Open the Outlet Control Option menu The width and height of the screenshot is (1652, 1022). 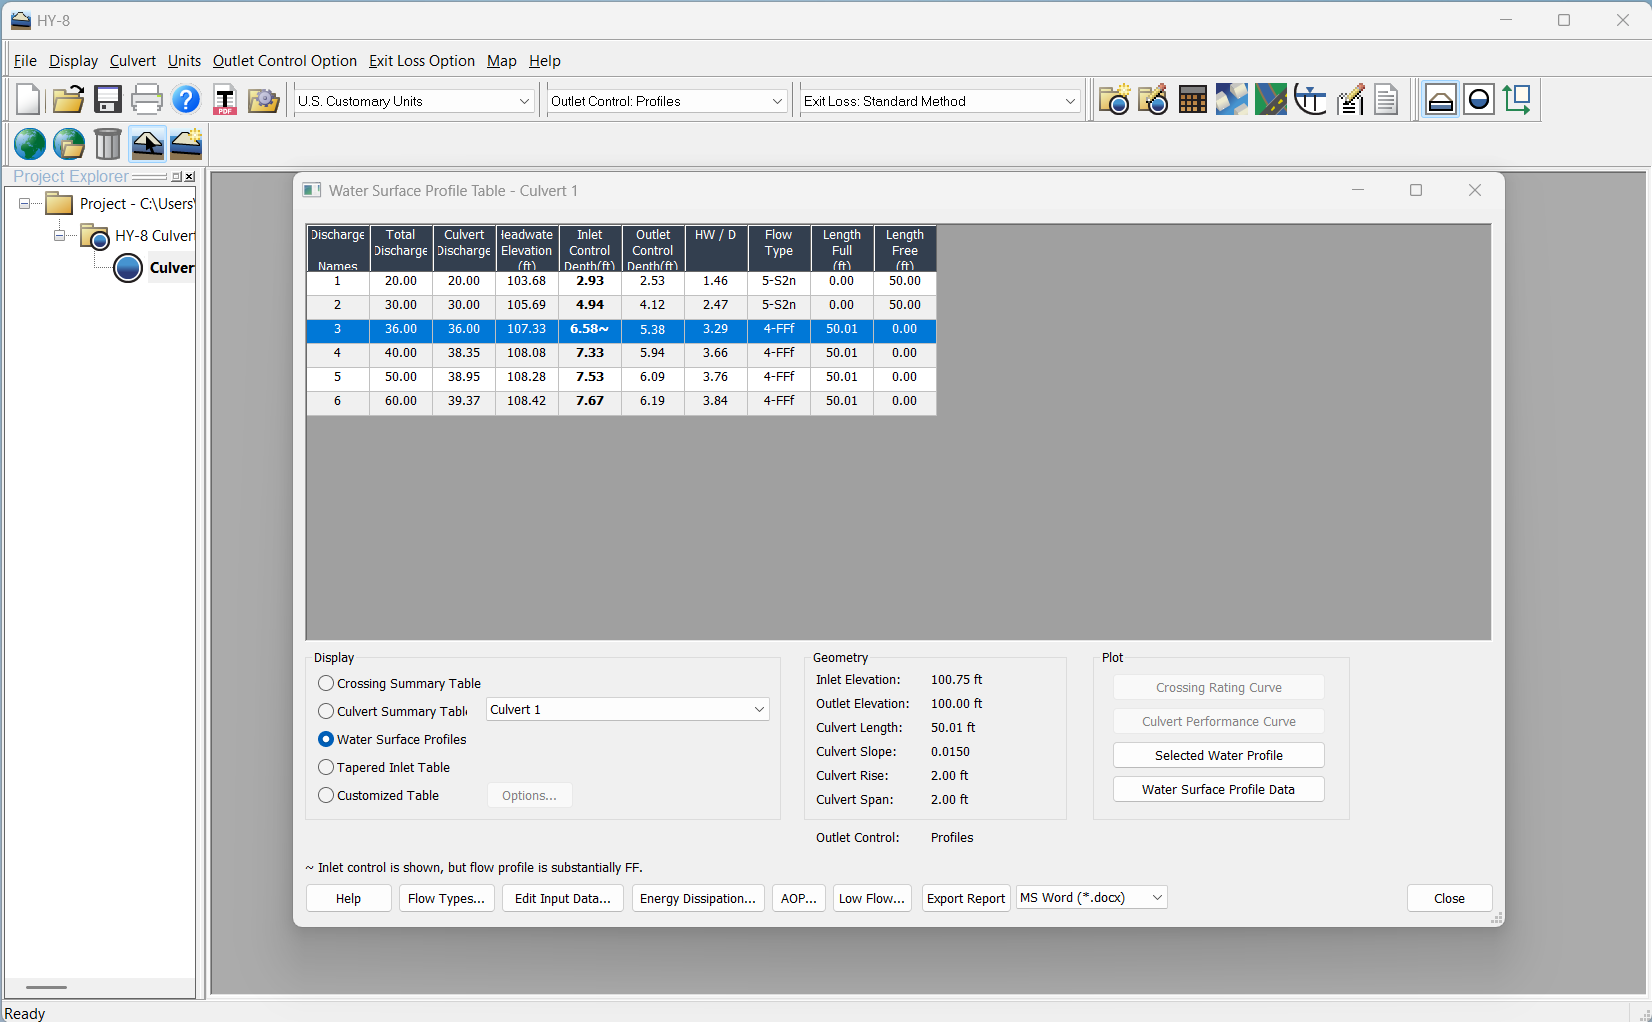(285, 61)
